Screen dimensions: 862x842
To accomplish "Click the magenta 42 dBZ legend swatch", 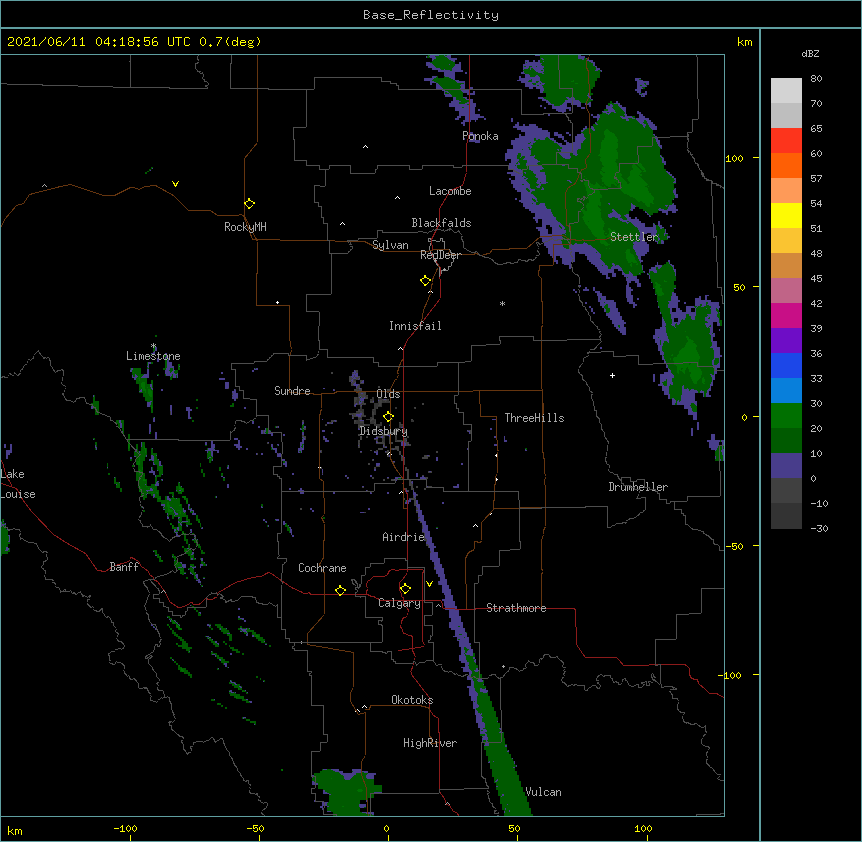I will (x=786, y=315).
